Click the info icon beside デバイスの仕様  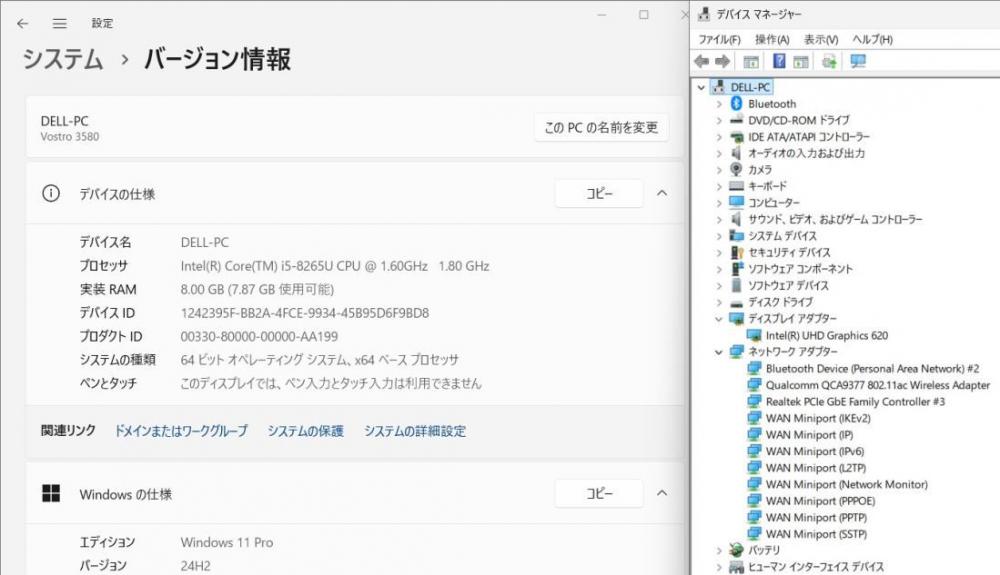51,193
